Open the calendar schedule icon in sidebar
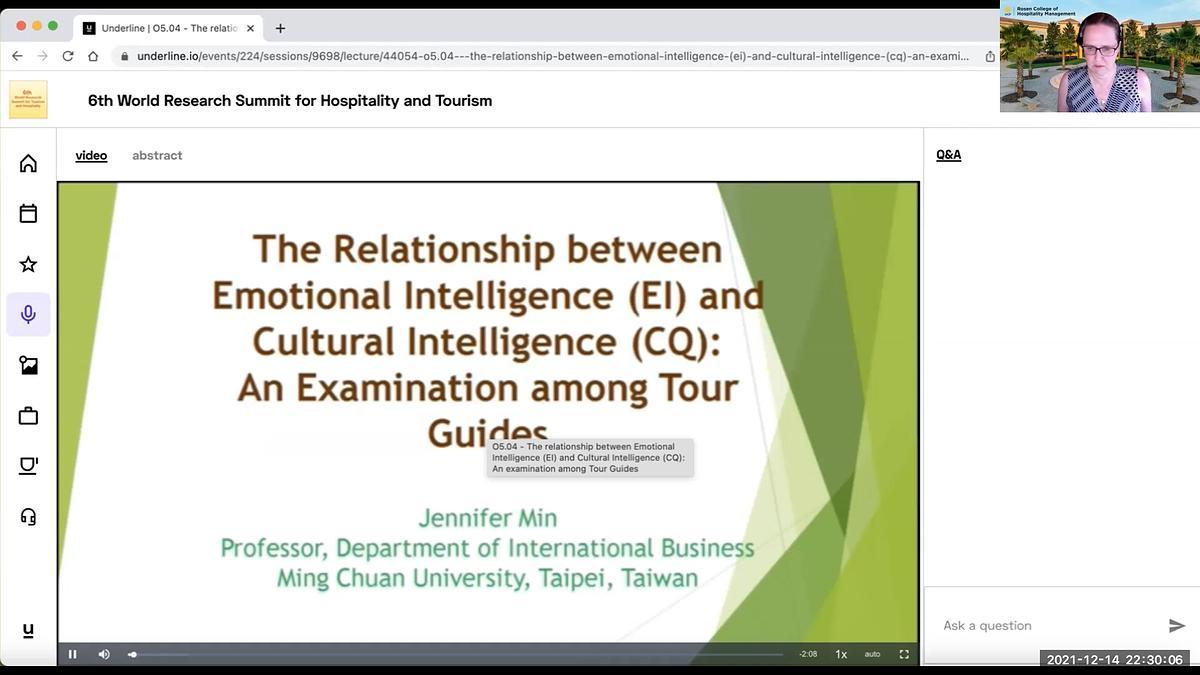This screenshot has width=1200, height=675. 28,213
